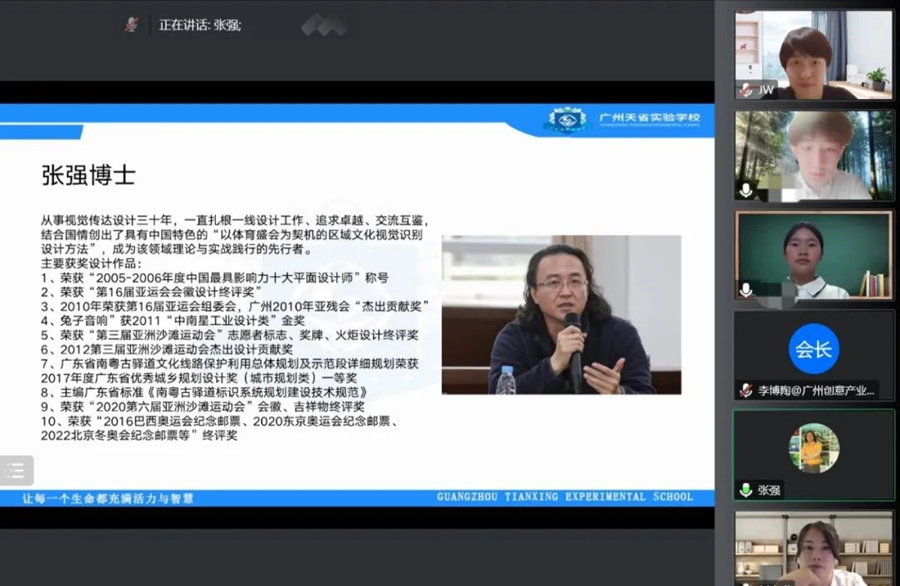Click the floating annotation list icon at bottom left
This screenshot has height=586, width=900.
click(x=16, y=470)
